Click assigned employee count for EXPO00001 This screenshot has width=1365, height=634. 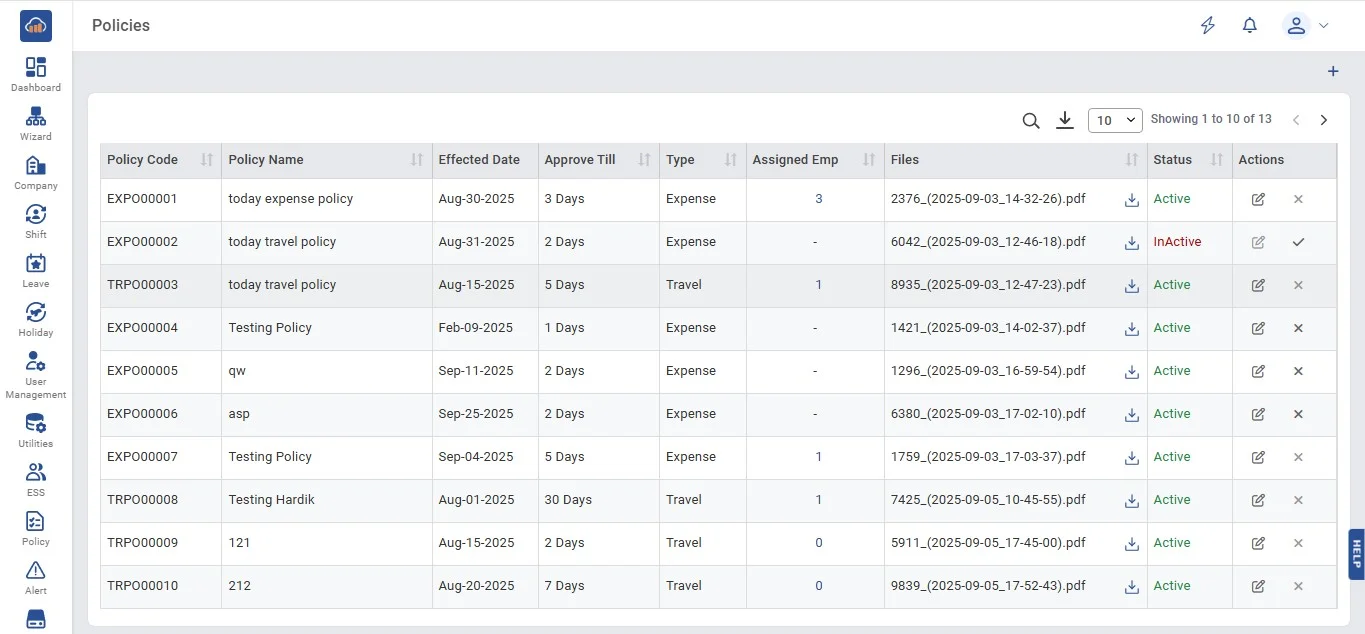pos(818,199)
